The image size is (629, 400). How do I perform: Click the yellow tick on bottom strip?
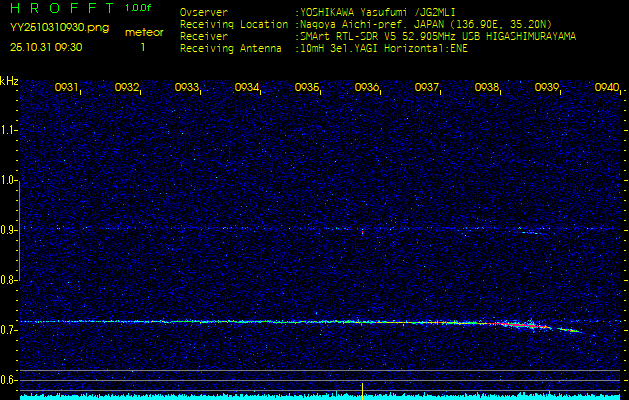tap(361, 387)
